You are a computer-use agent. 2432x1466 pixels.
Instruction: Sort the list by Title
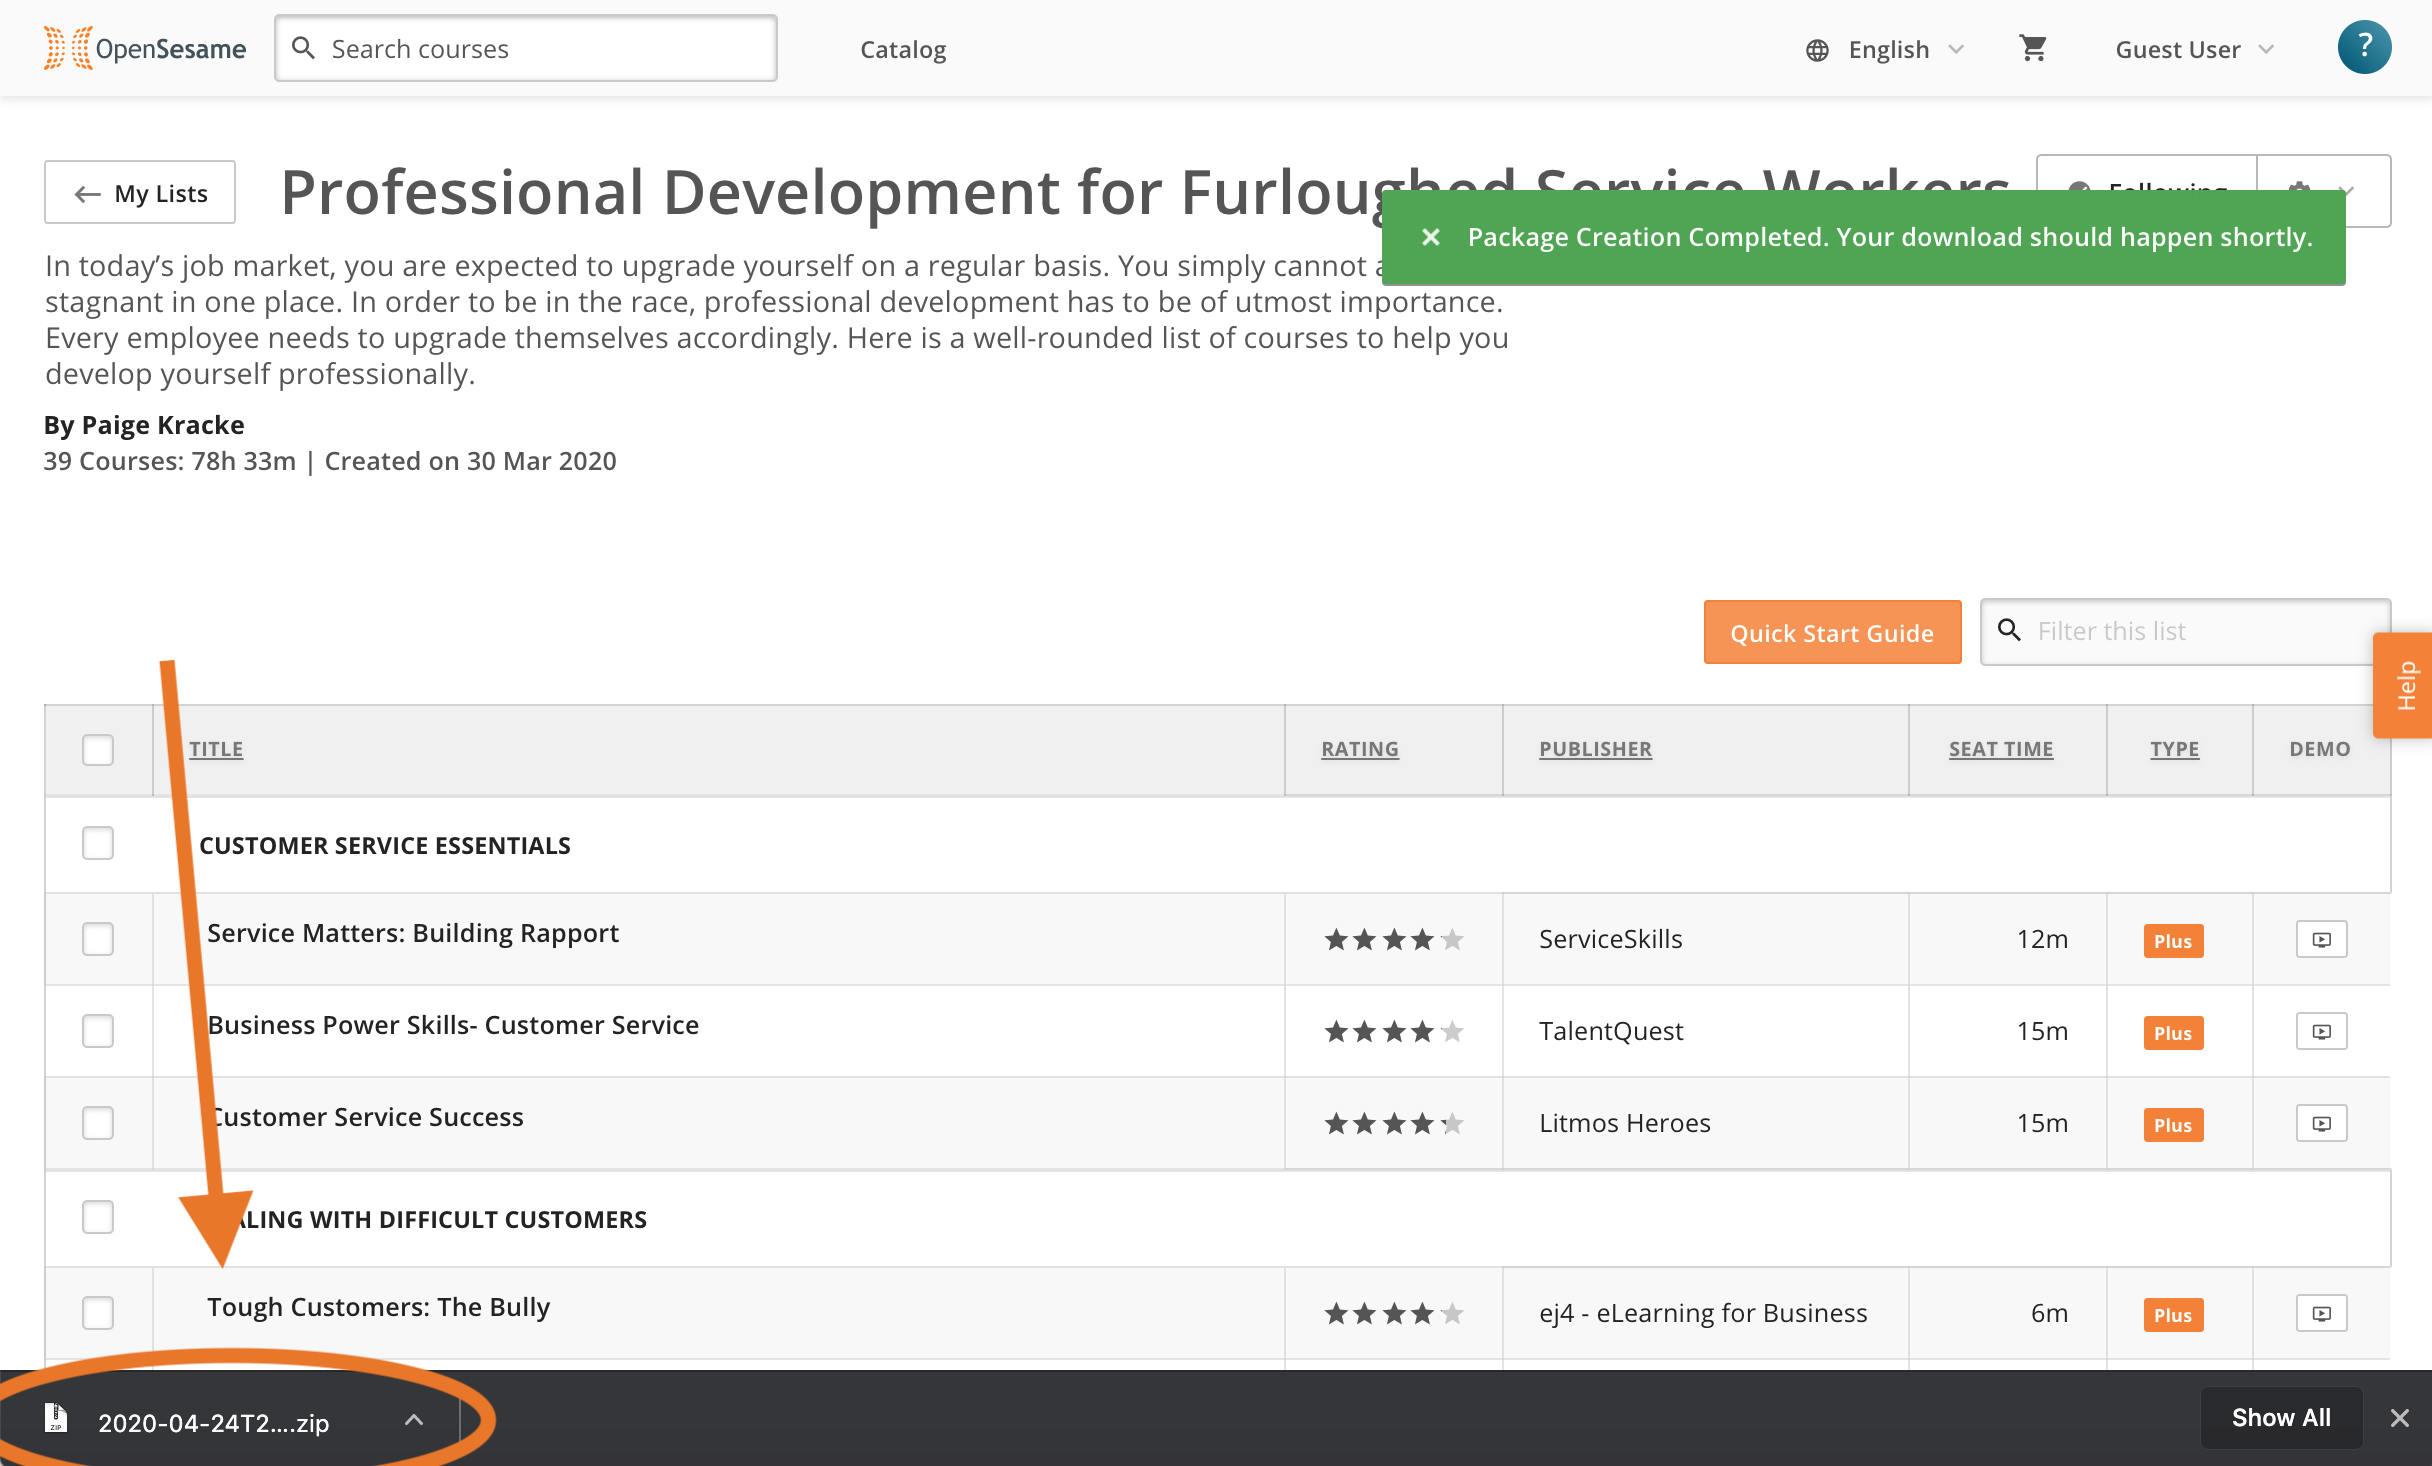216,749
